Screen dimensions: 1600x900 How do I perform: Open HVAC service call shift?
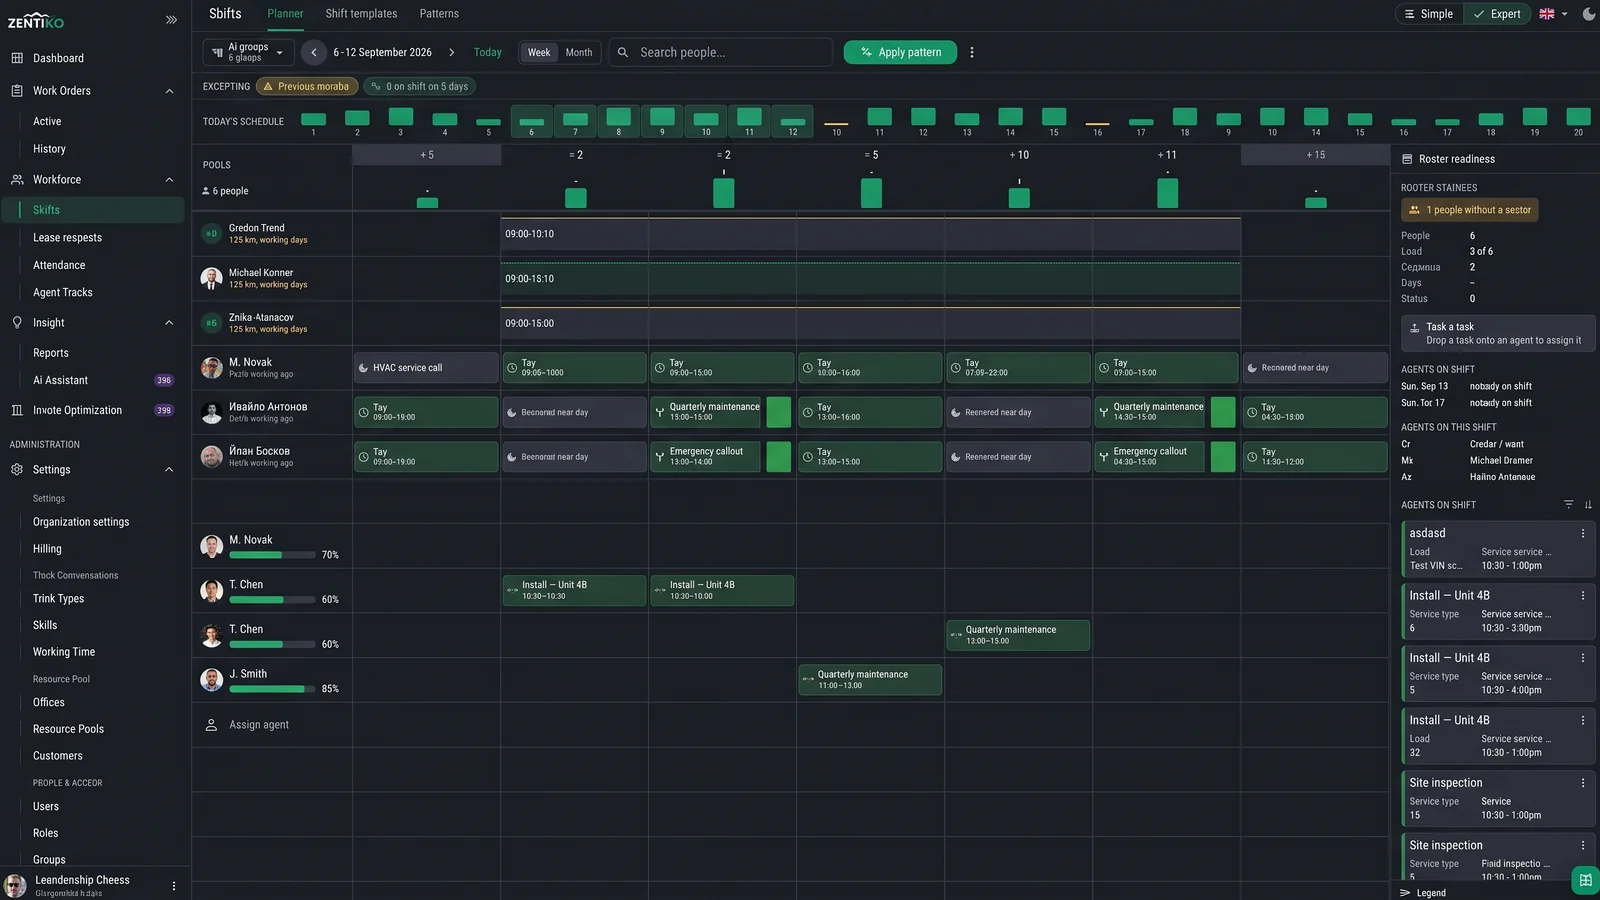(426, 368)
